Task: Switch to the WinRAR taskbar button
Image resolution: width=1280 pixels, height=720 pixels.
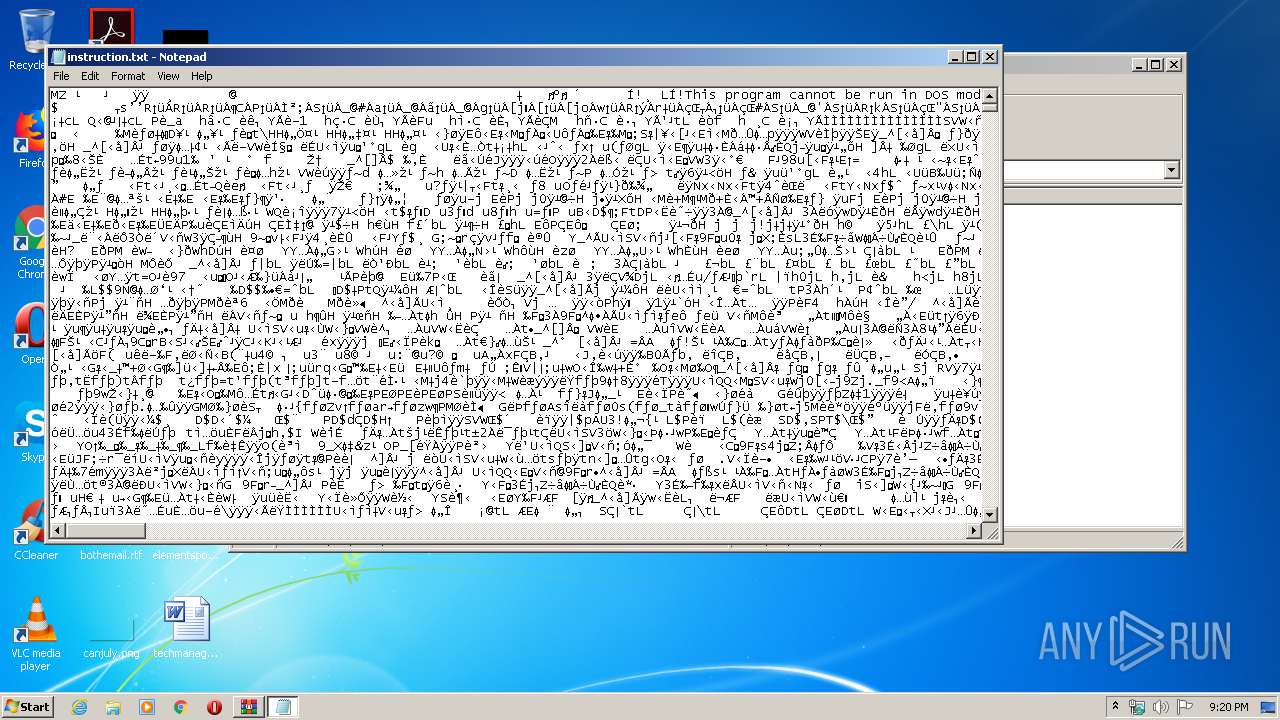Action: pos(249,707)
